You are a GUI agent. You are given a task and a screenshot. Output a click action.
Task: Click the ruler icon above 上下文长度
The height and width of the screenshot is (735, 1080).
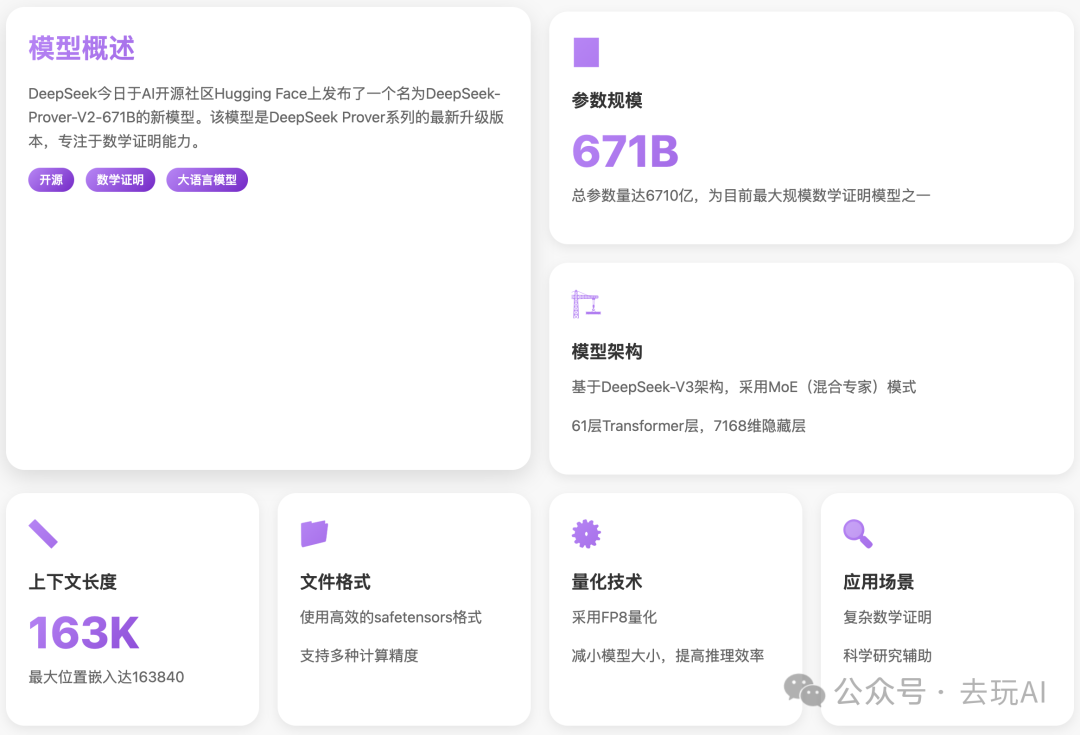pos(43,534)
